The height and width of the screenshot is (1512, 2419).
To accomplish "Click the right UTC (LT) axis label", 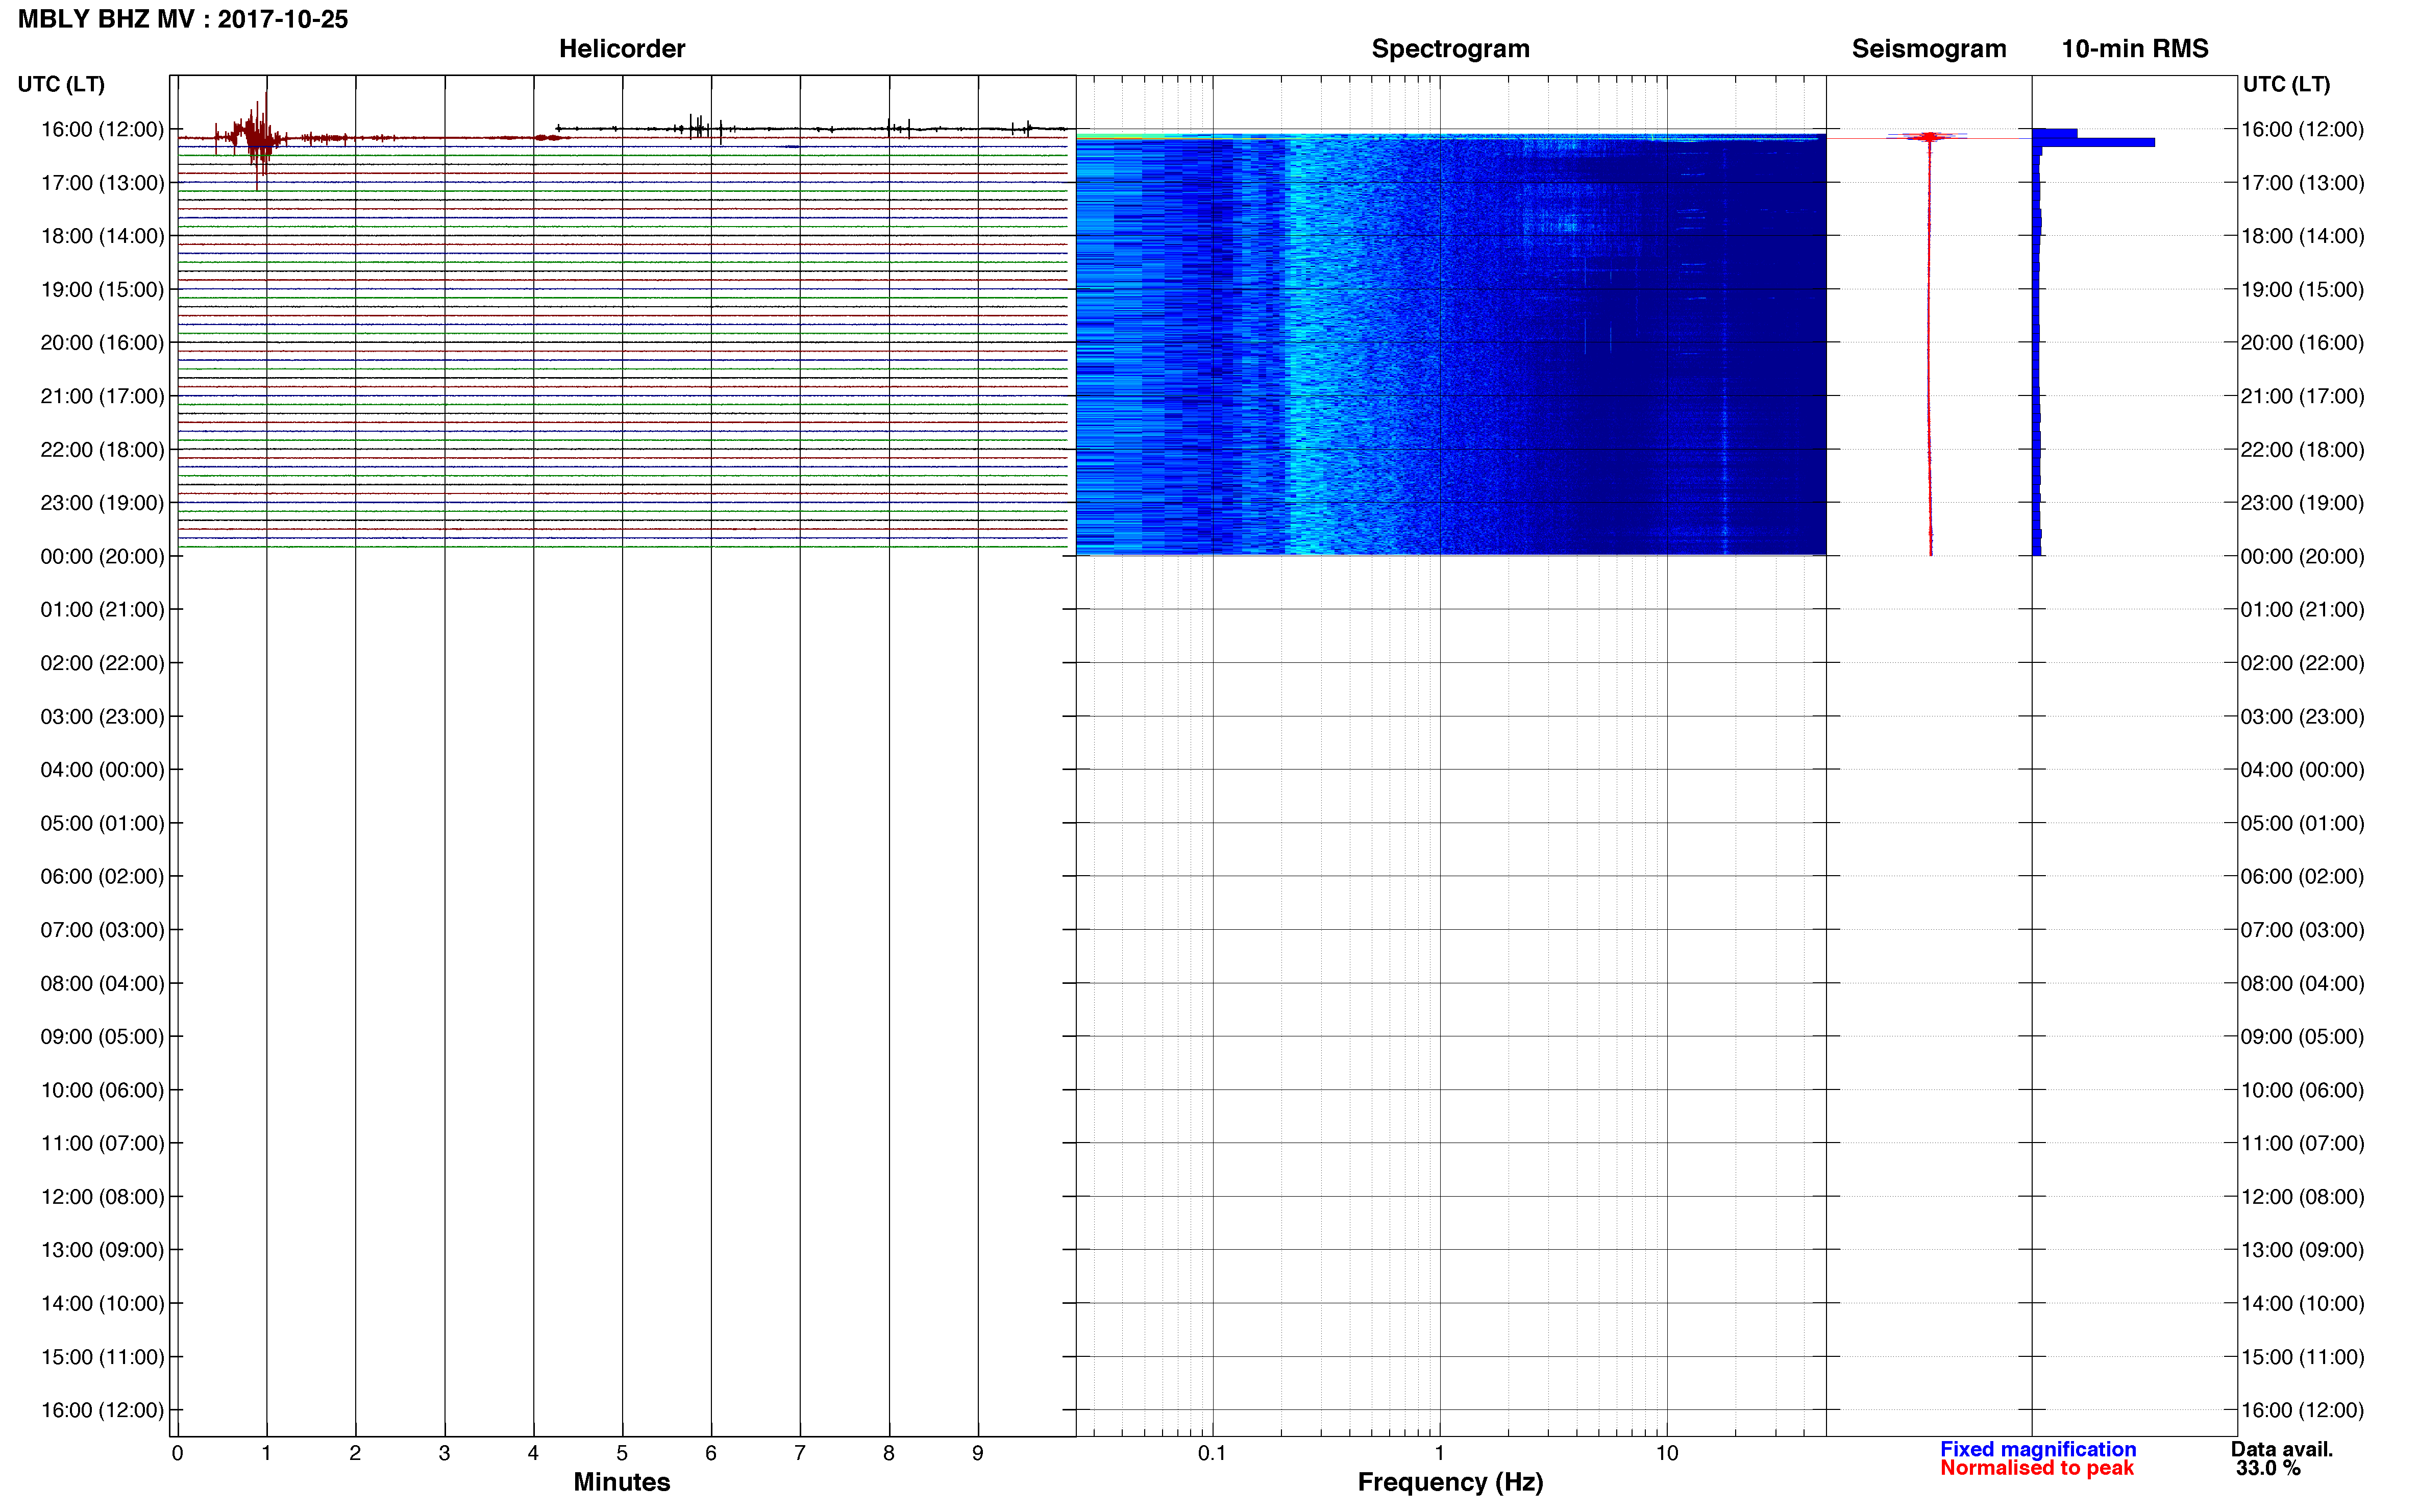I will tap(2286, 84).
